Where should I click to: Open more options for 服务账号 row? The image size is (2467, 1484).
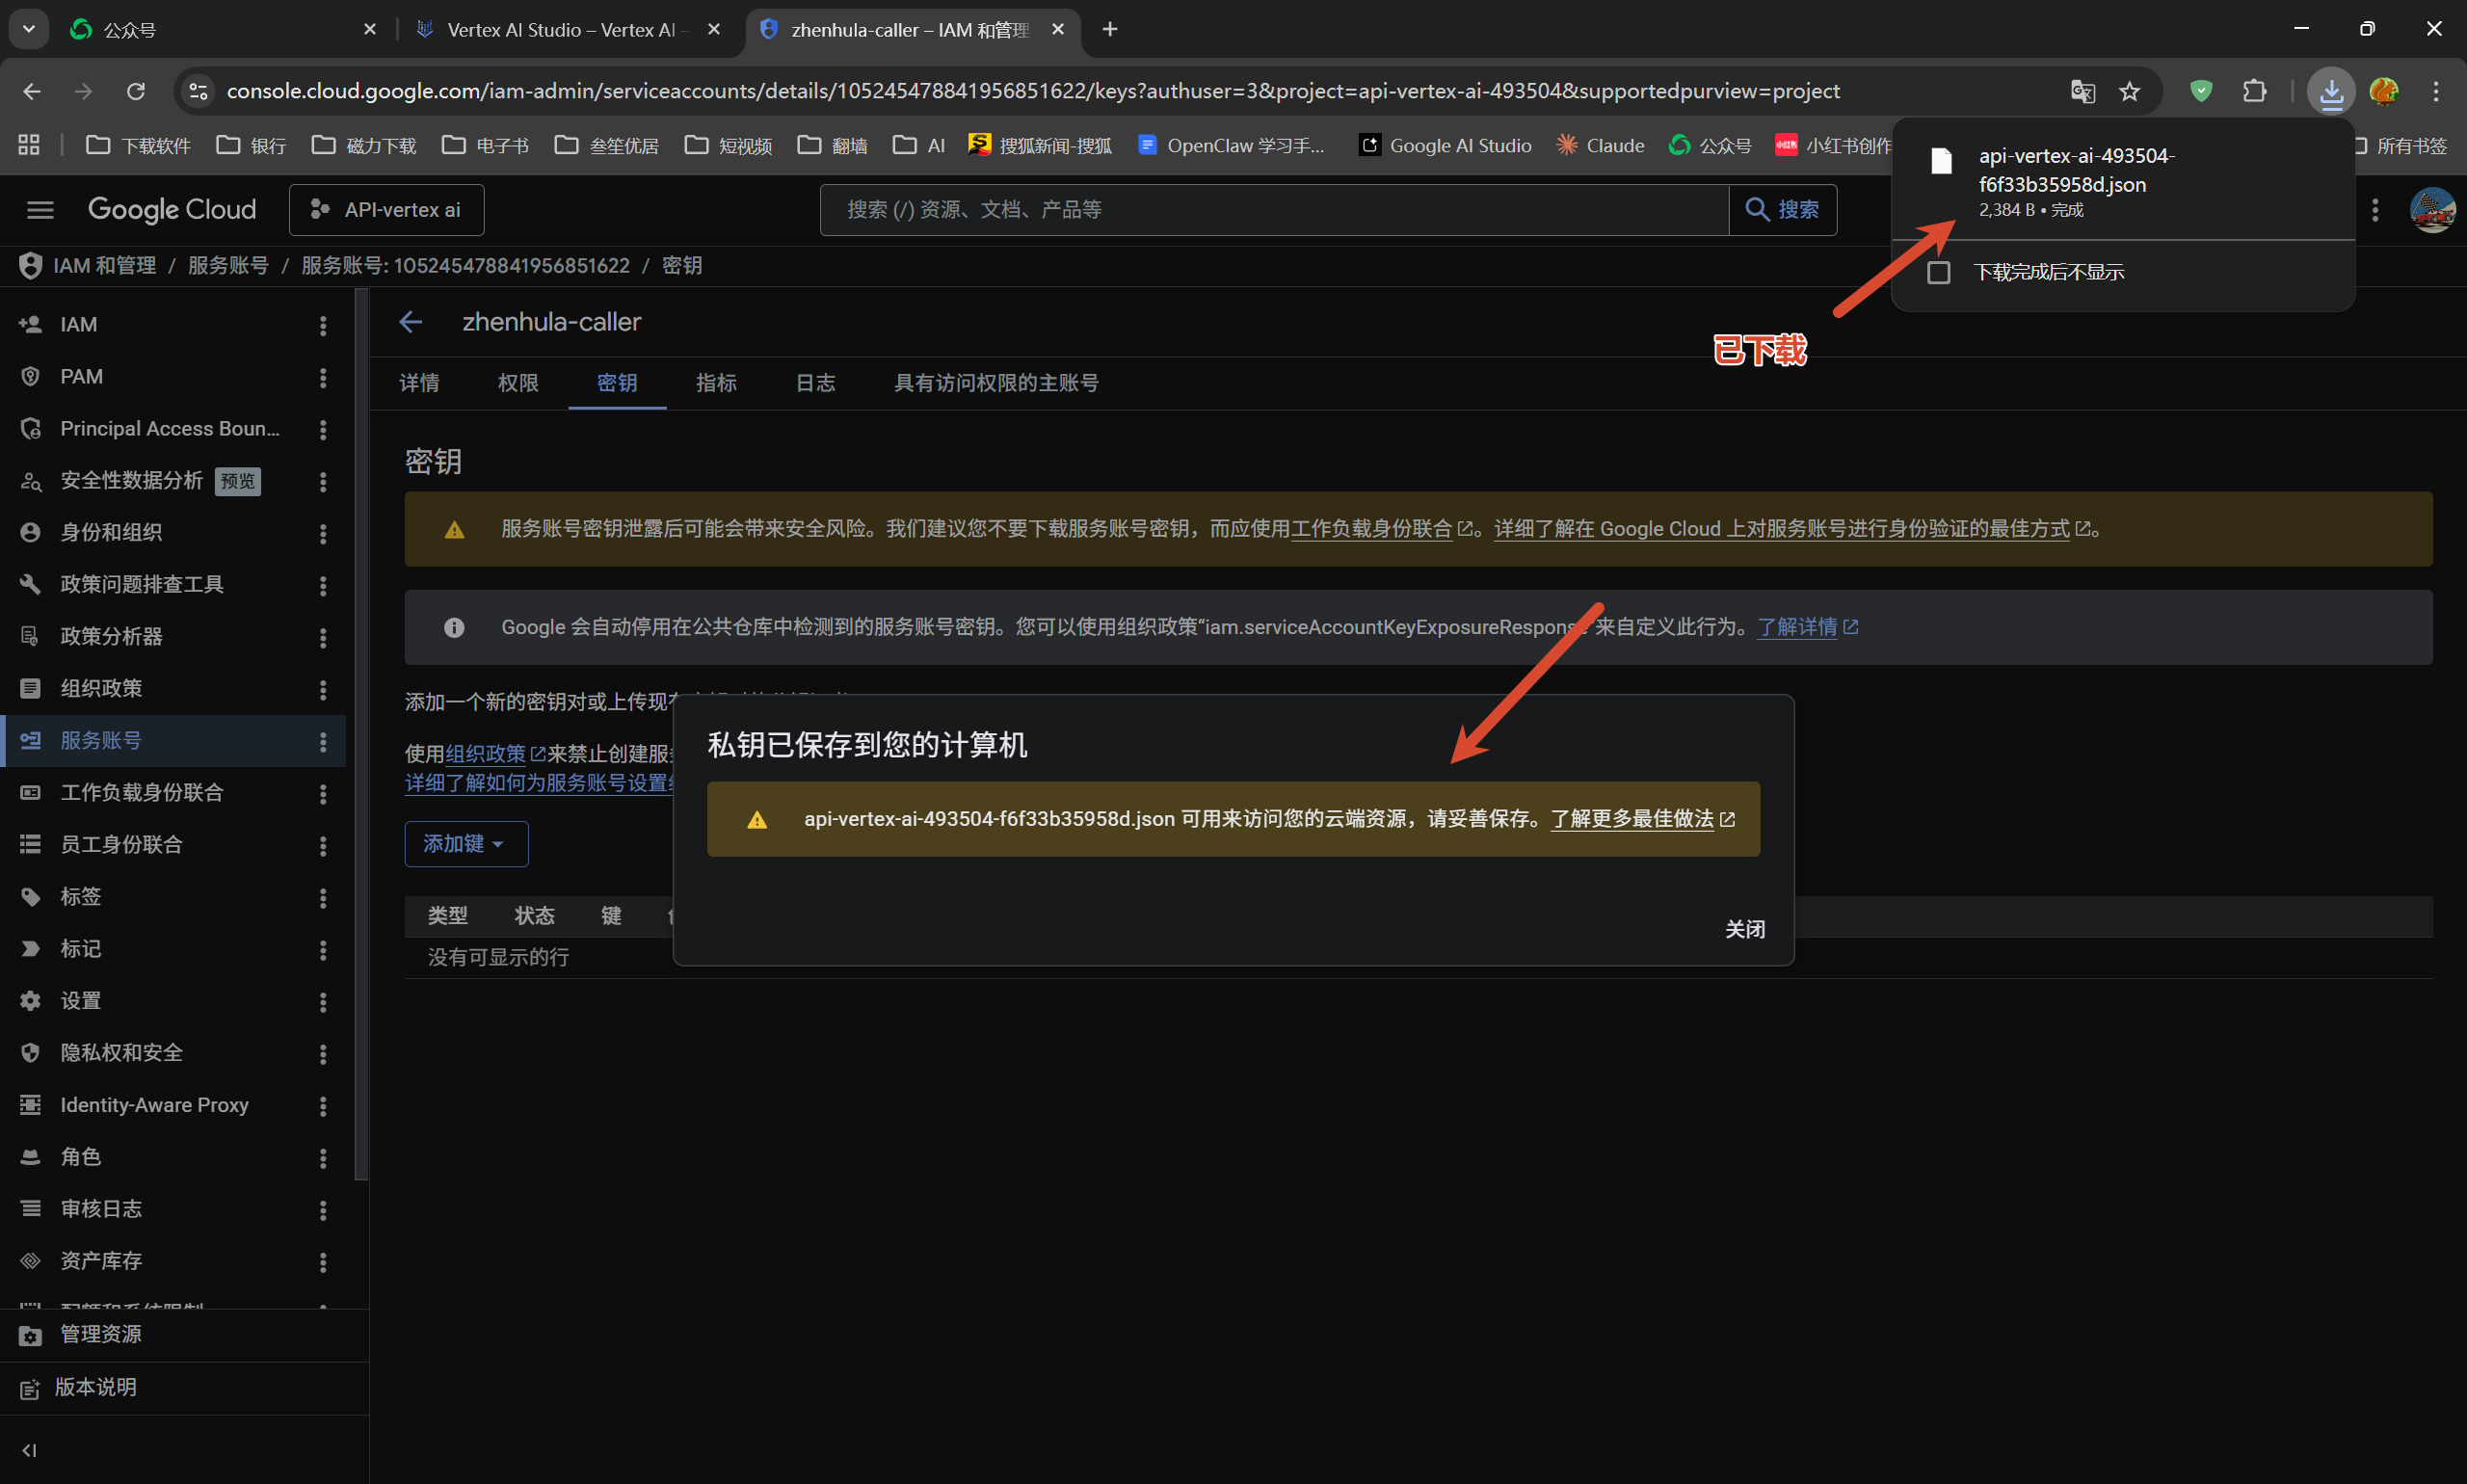322,741
